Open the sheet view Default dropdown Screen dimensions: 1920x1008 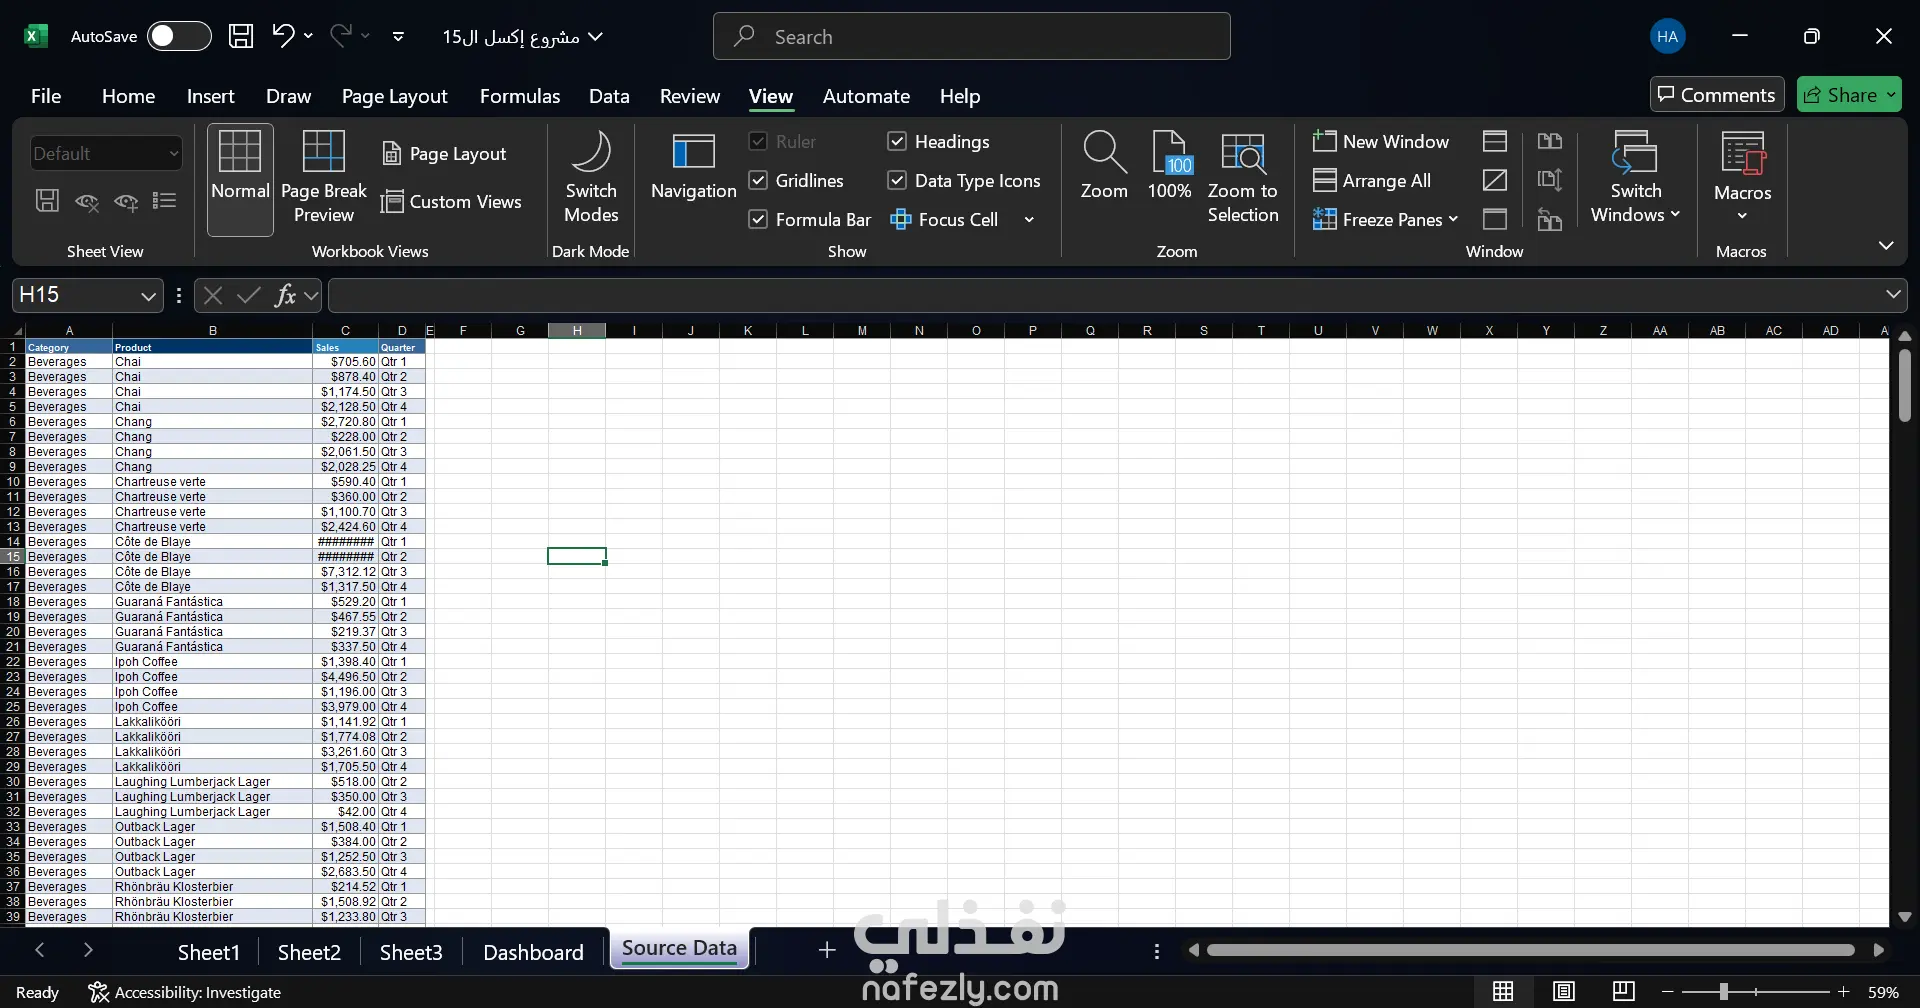click(x=106, y=154)
